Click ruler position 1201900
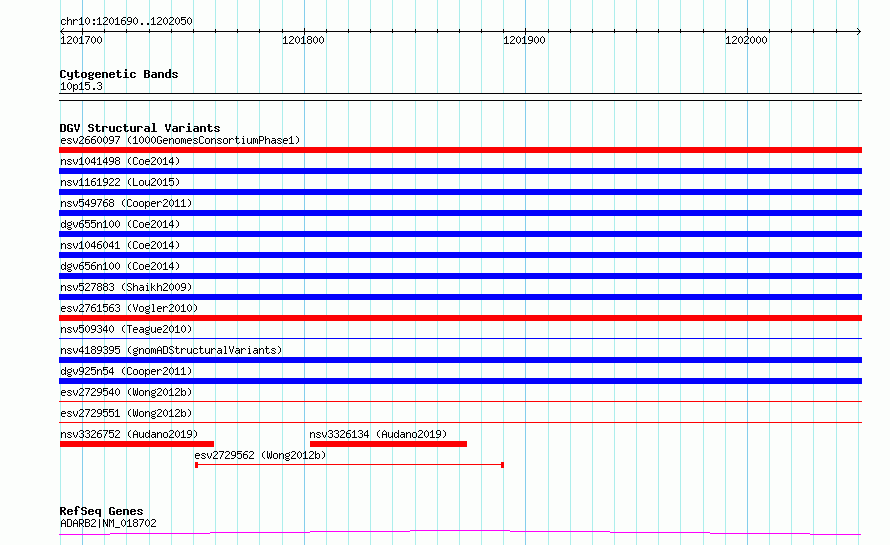This screenshot has width=890, height=545. click(x=524, y=40)
